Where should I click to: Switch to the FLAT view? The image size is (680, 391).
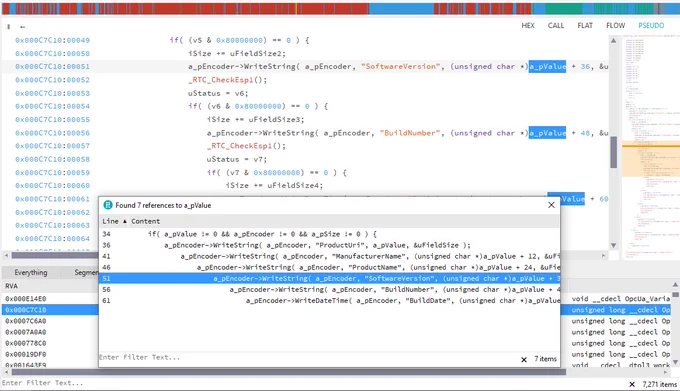pyautogui.click(x=585, y=26)
